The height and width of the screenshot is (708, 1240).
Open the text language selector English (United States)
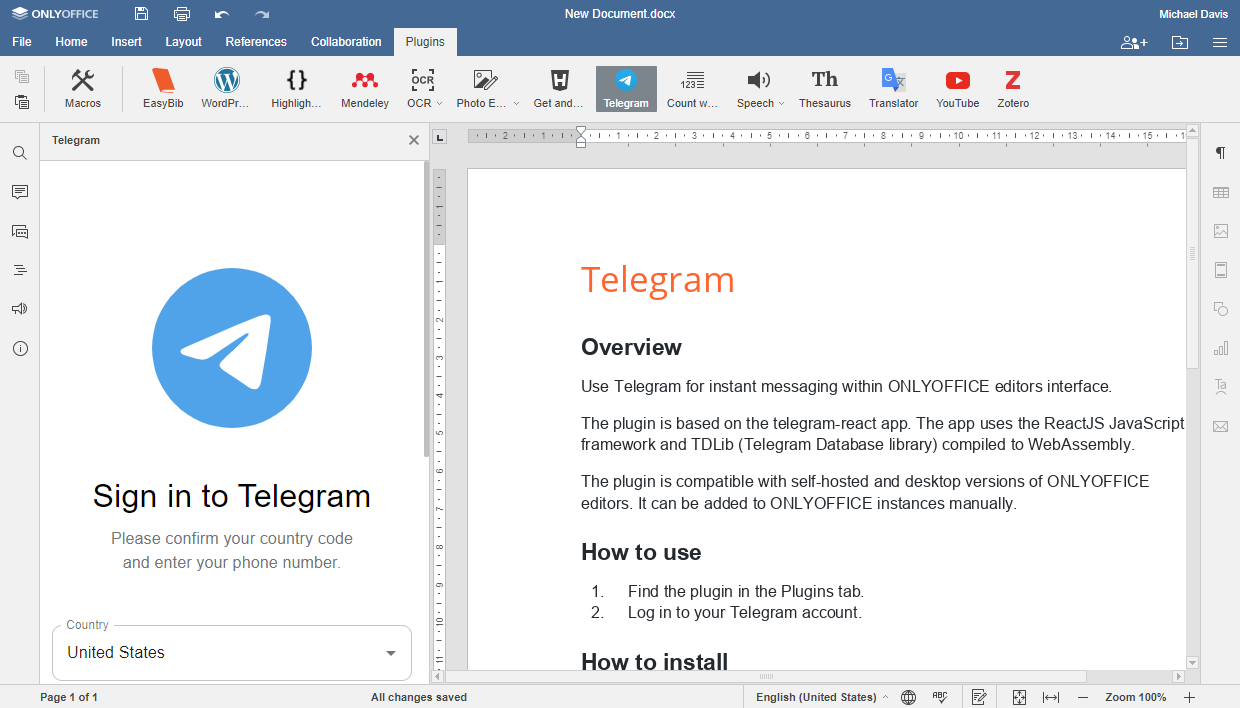click(x=822, y=697)
